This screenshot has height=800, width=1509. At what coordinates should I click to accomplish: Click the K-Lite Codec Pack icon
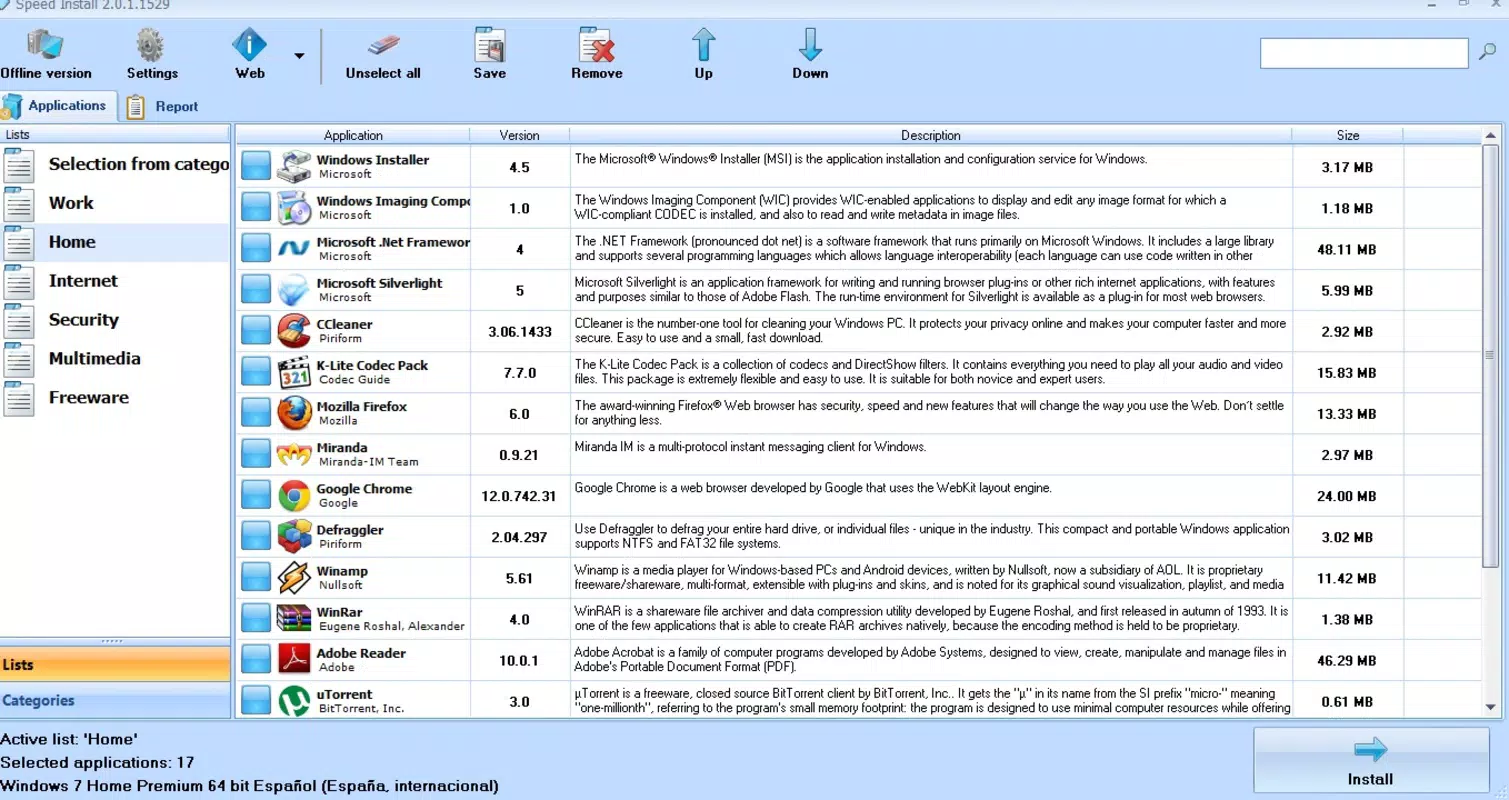pos(294,372)
